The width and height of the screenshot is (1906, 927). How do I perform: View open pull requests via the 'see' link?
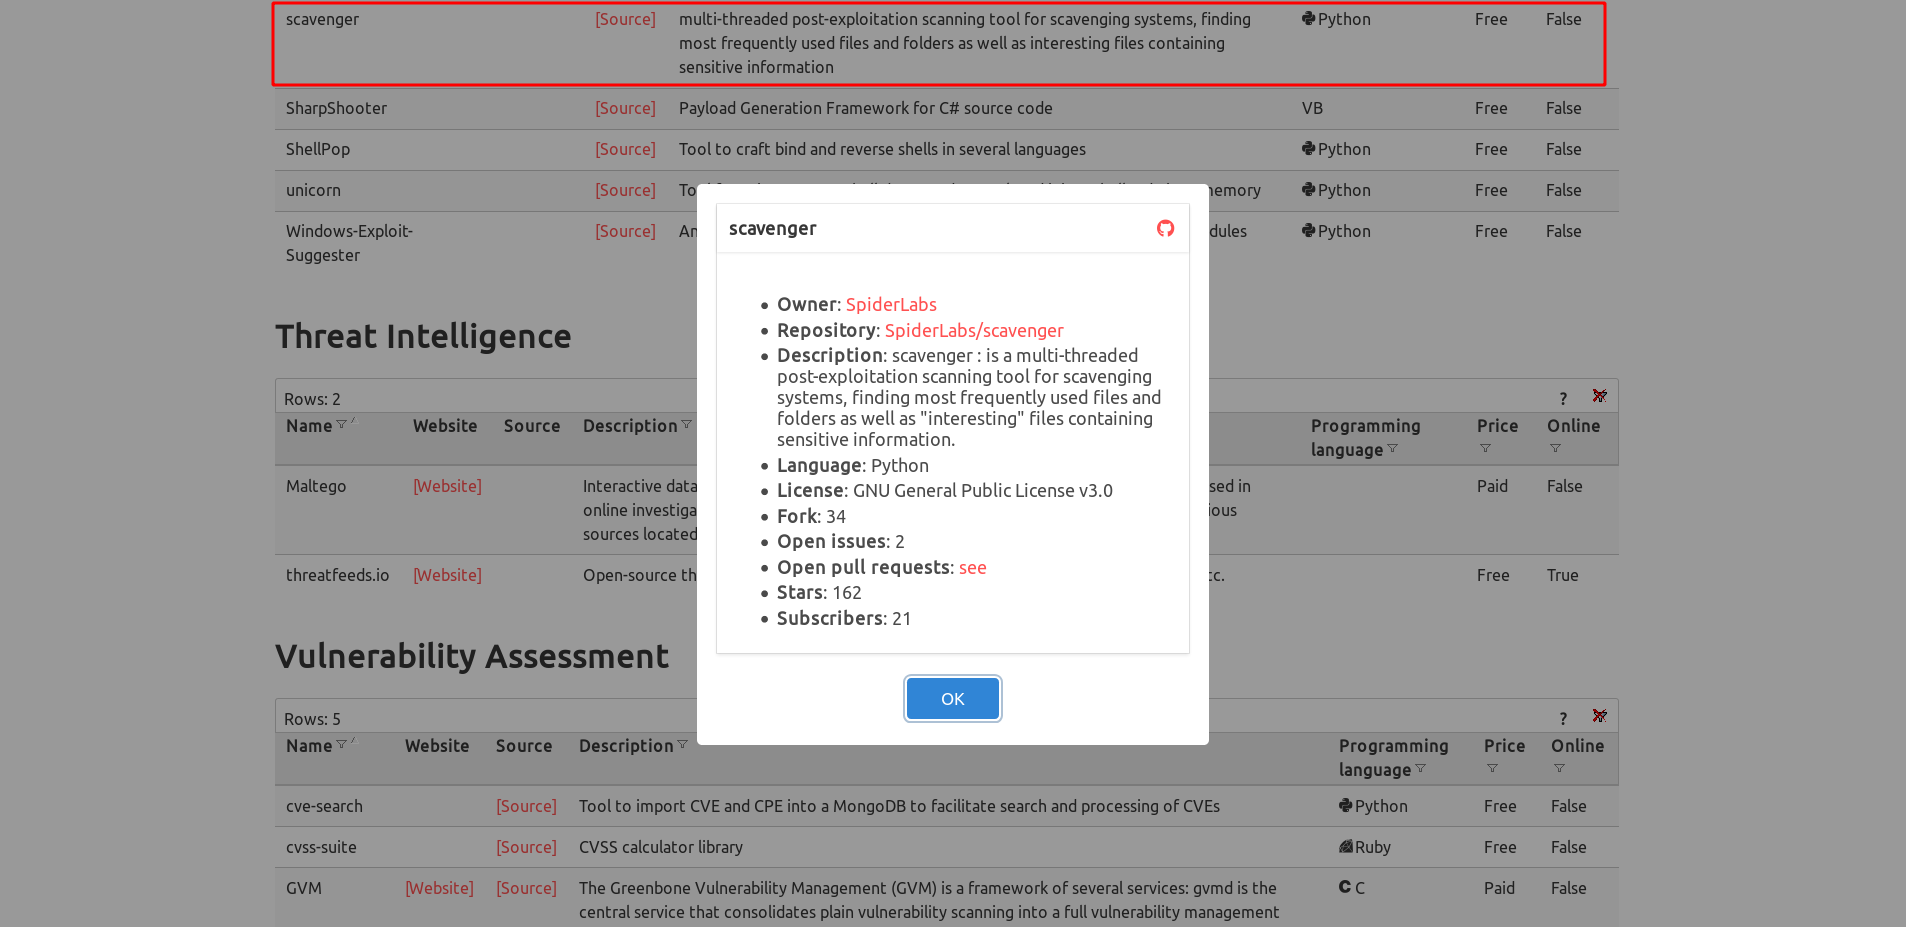(x=972, y=567)
